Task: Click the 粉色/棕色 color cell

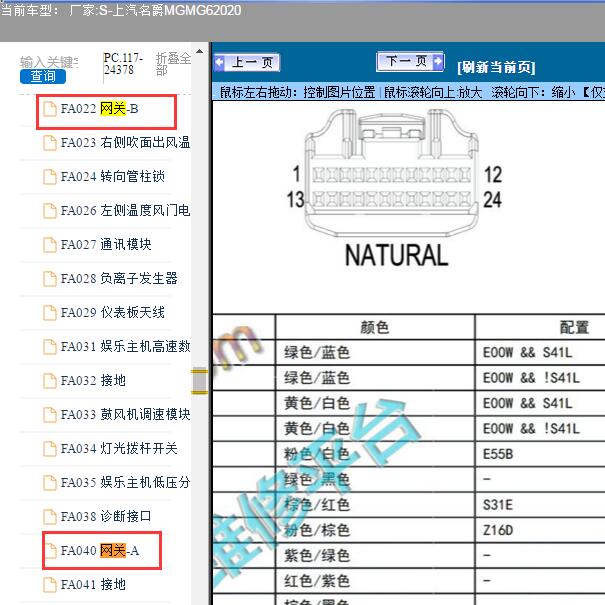Action: [375, 530]
